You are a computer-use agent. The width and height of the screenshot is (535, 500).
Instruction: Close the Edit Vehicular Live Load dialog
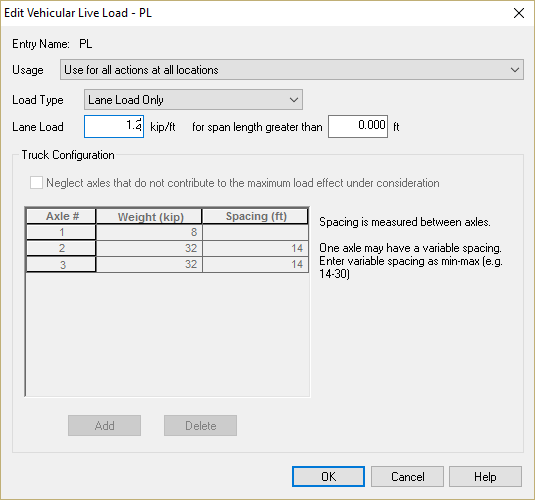519,13
